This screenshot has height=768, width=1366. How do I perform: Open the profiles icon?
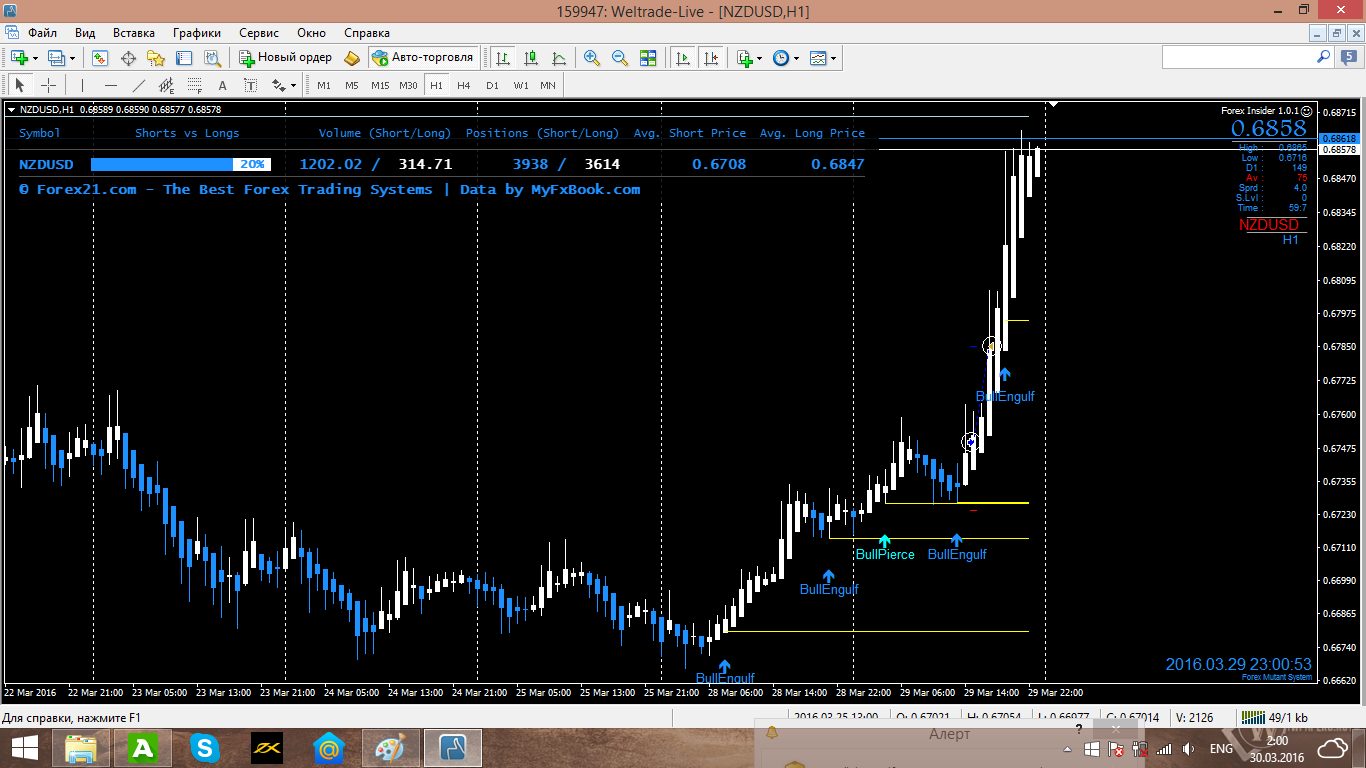click(x=56, y=58)
